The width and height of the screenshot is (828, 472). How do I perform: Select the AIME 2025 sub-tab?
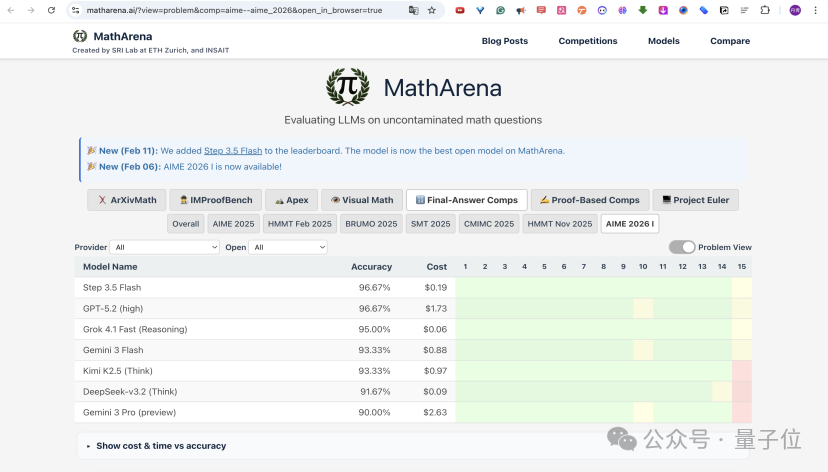(x=233, y=224)
